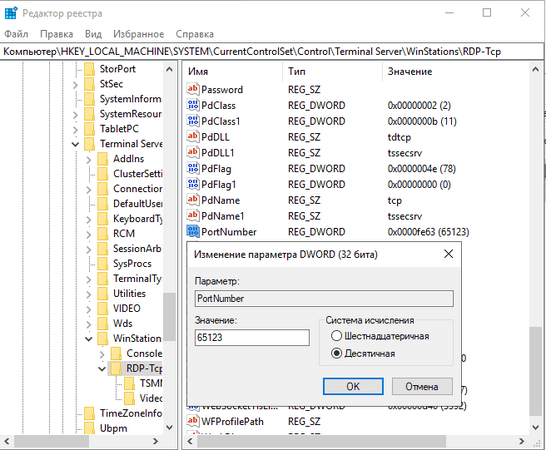Click the WFProfilePath value icon
This screenshot has height=450, width=546.
193,421
